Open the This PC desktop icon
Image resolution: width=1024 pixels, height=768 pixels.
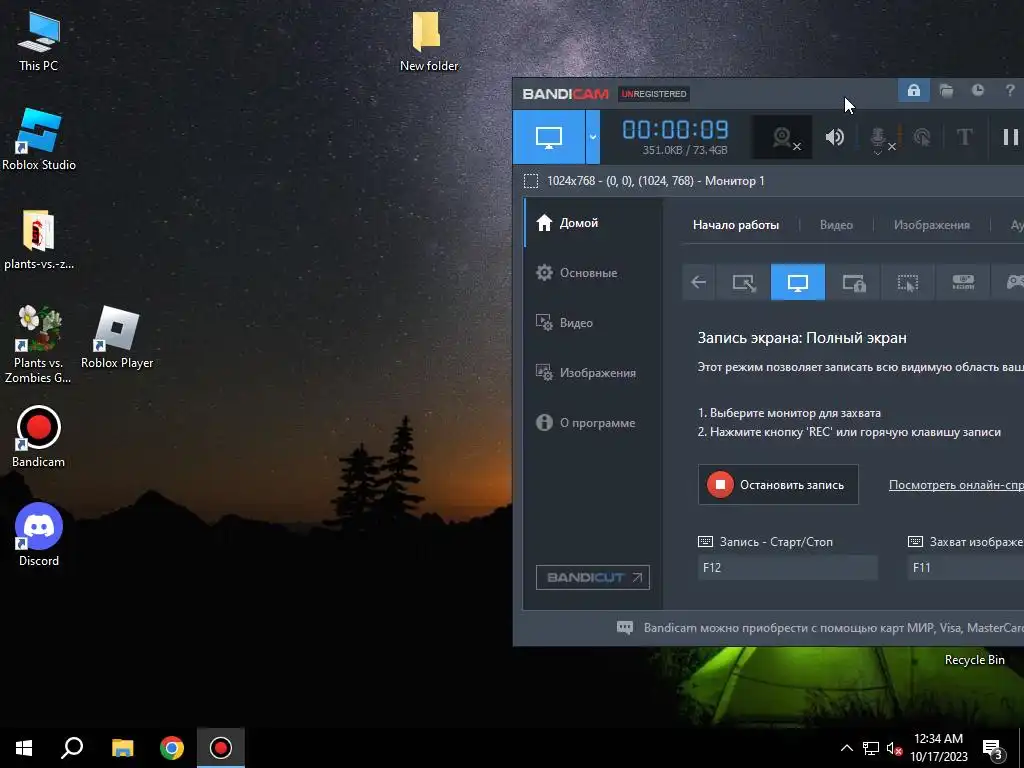(x=38, y=40)
